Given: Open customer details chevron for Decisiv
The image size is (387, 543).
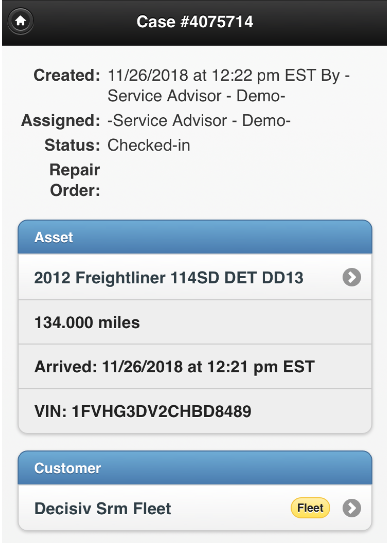Looking at the screenshot, I should click(352, 508).
